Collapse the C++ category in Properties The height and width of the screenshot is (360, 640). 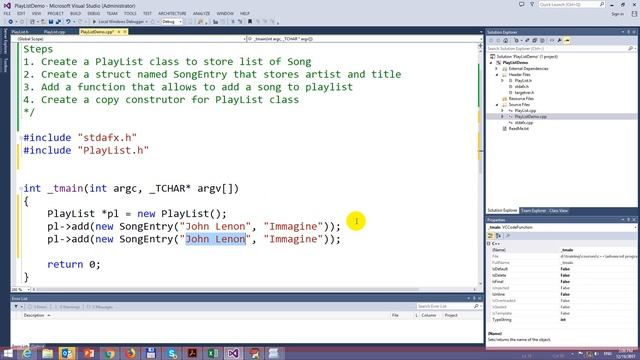point(489,244)
